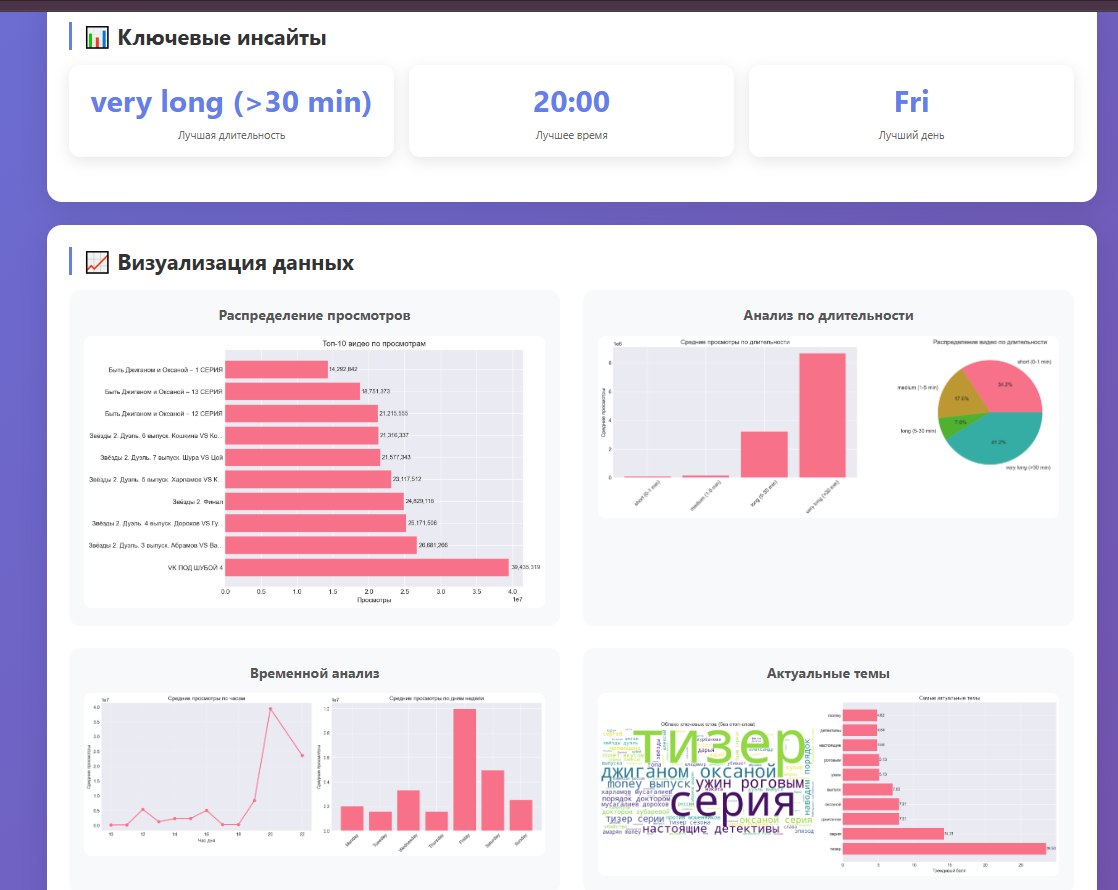Click the Распределение просмотров panel title
1118x890 pixels.
tap(314, 315)
